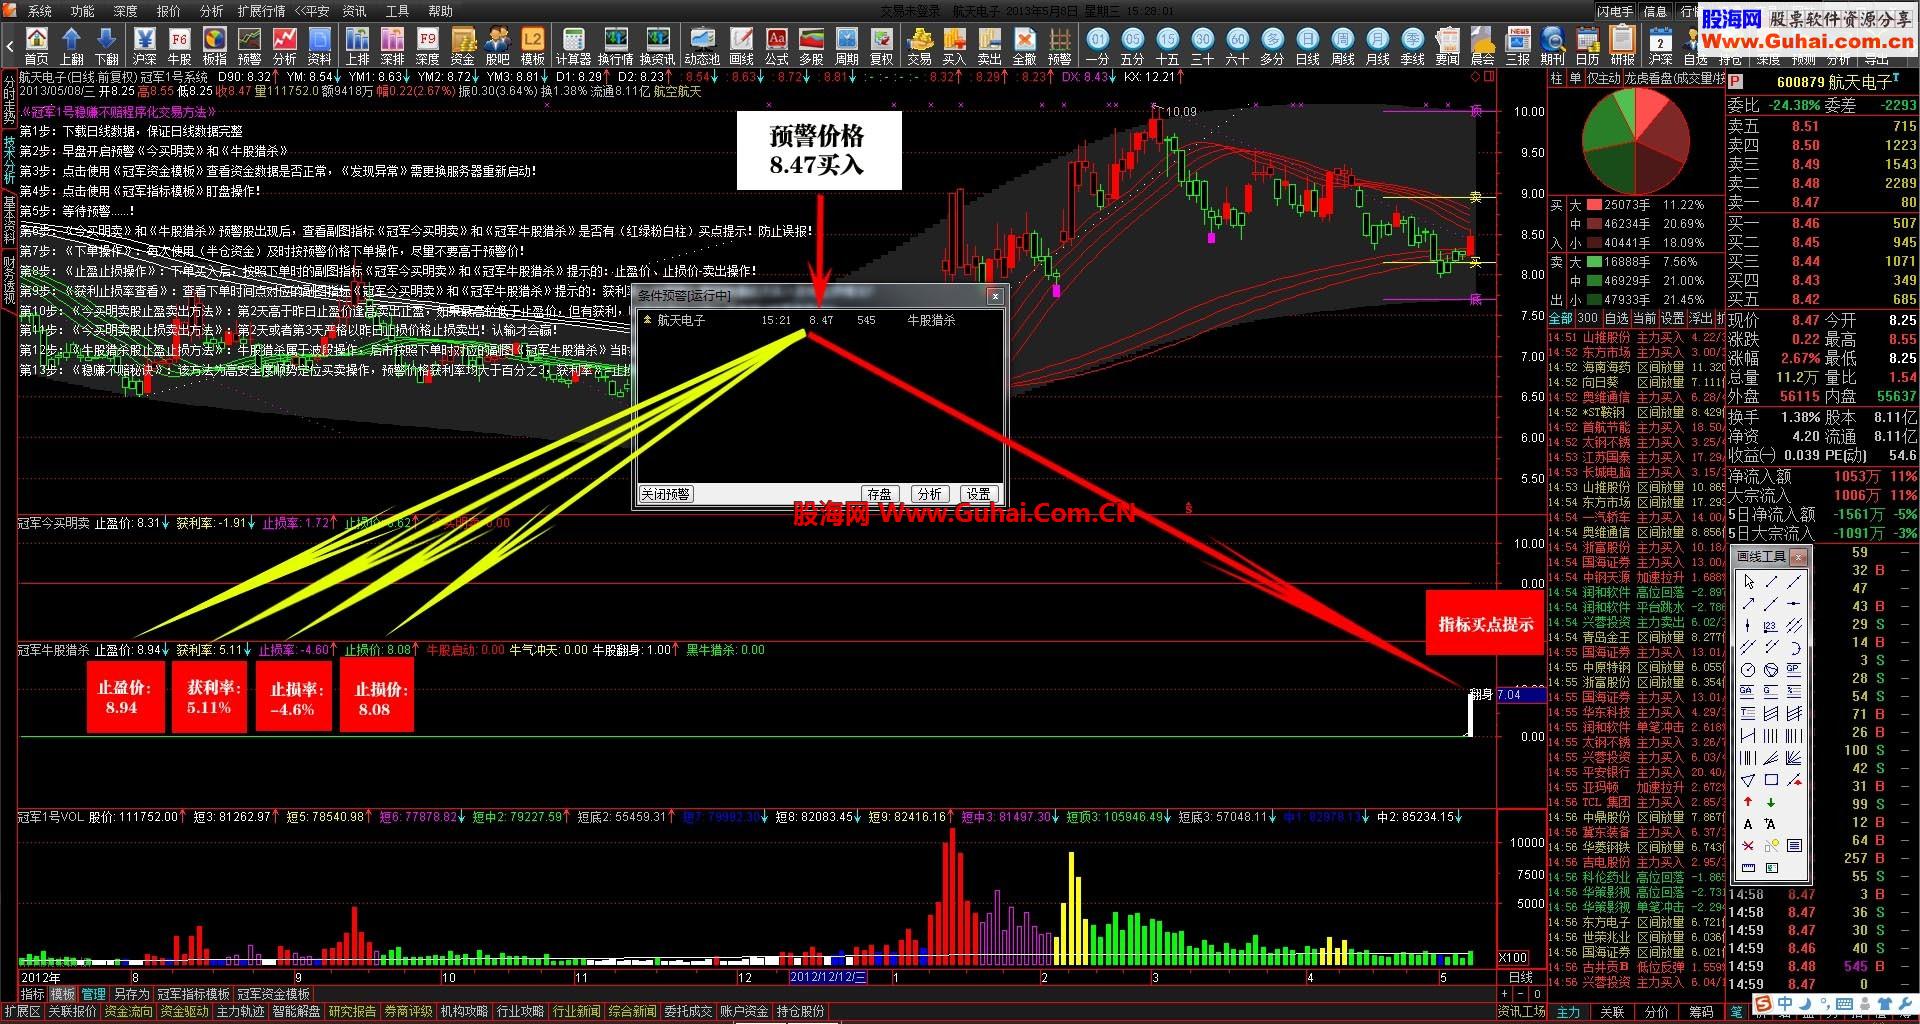Screen dimensions: 1920x1024
Task: Click the 分时走势 left sidebar tab
Action: pos(9,98)
